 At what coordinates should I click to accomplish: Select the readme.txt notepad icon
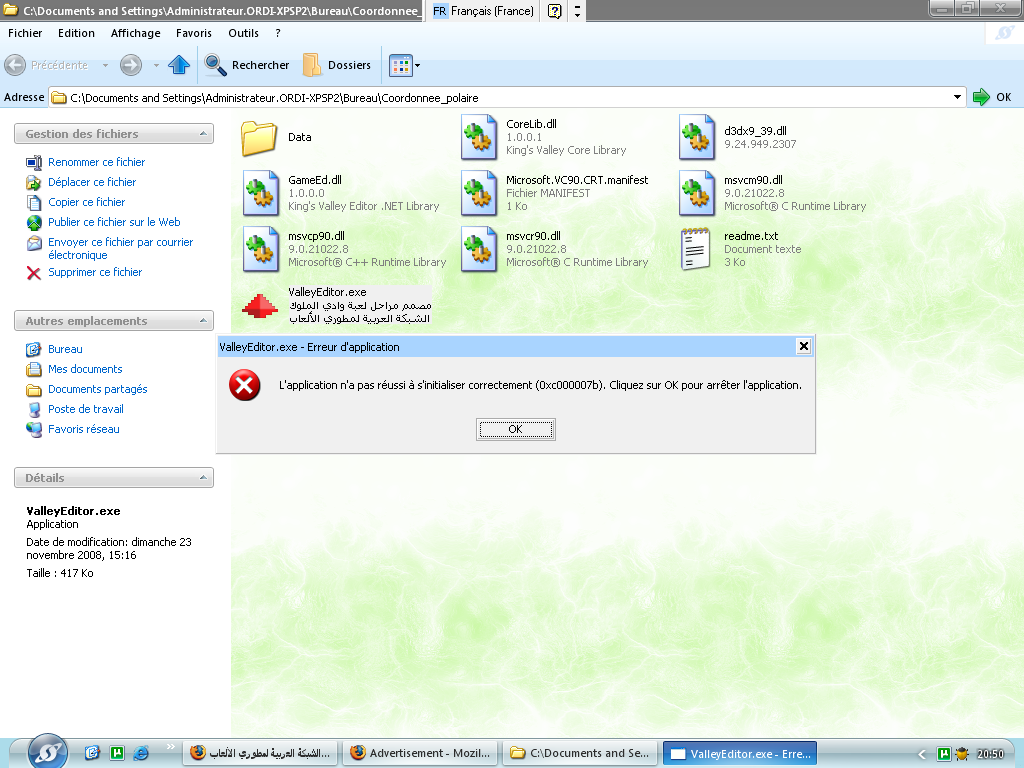[696, 249]
